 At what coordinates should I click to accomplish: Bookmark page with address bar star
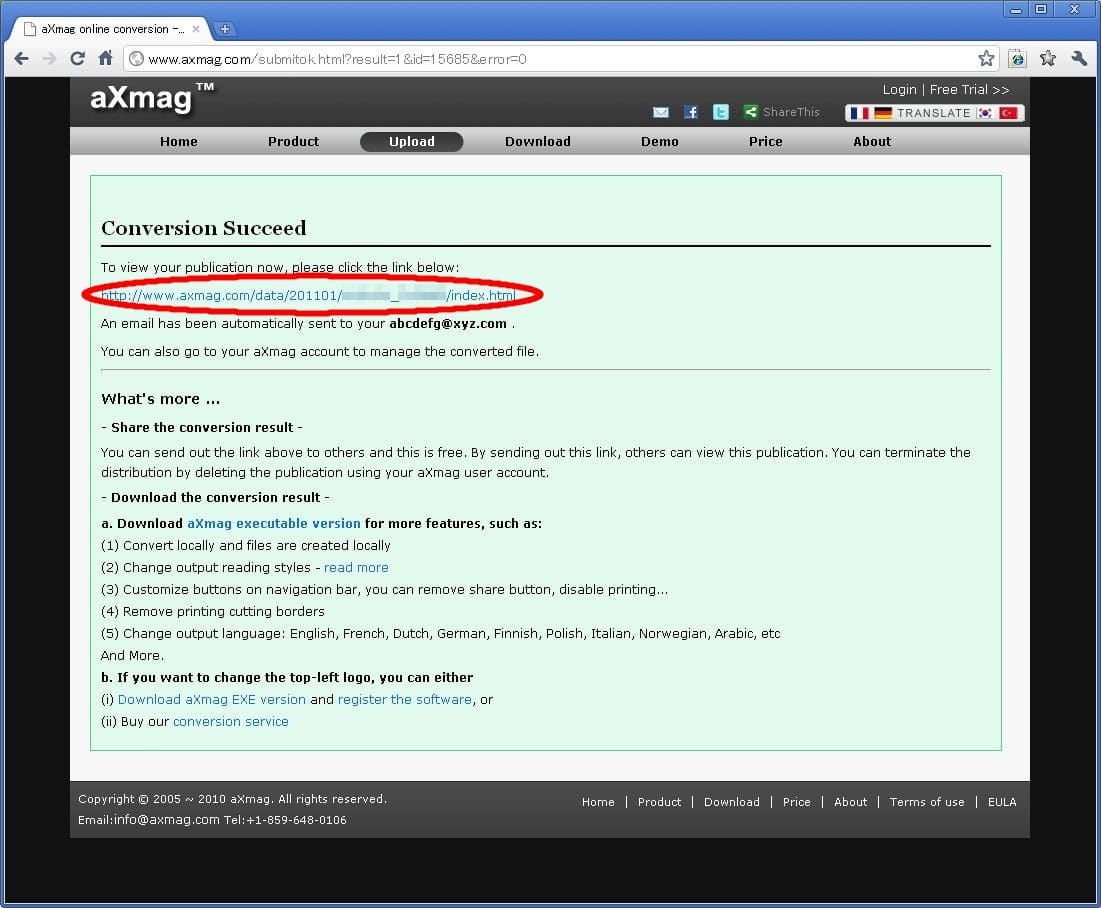pos(986,59)
